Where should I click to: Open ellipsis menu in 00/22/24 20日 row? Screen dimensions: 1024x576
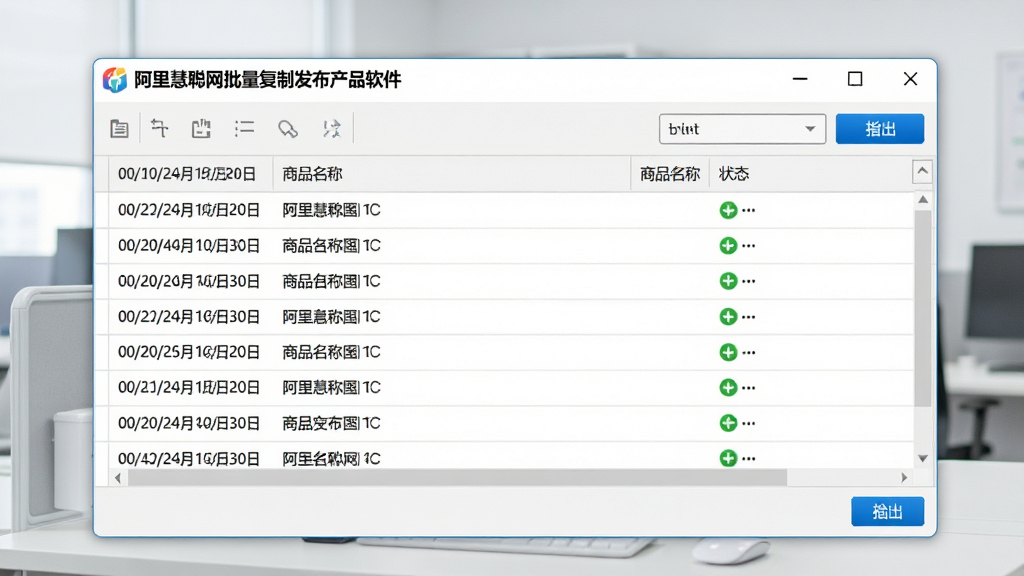point(749,210)
